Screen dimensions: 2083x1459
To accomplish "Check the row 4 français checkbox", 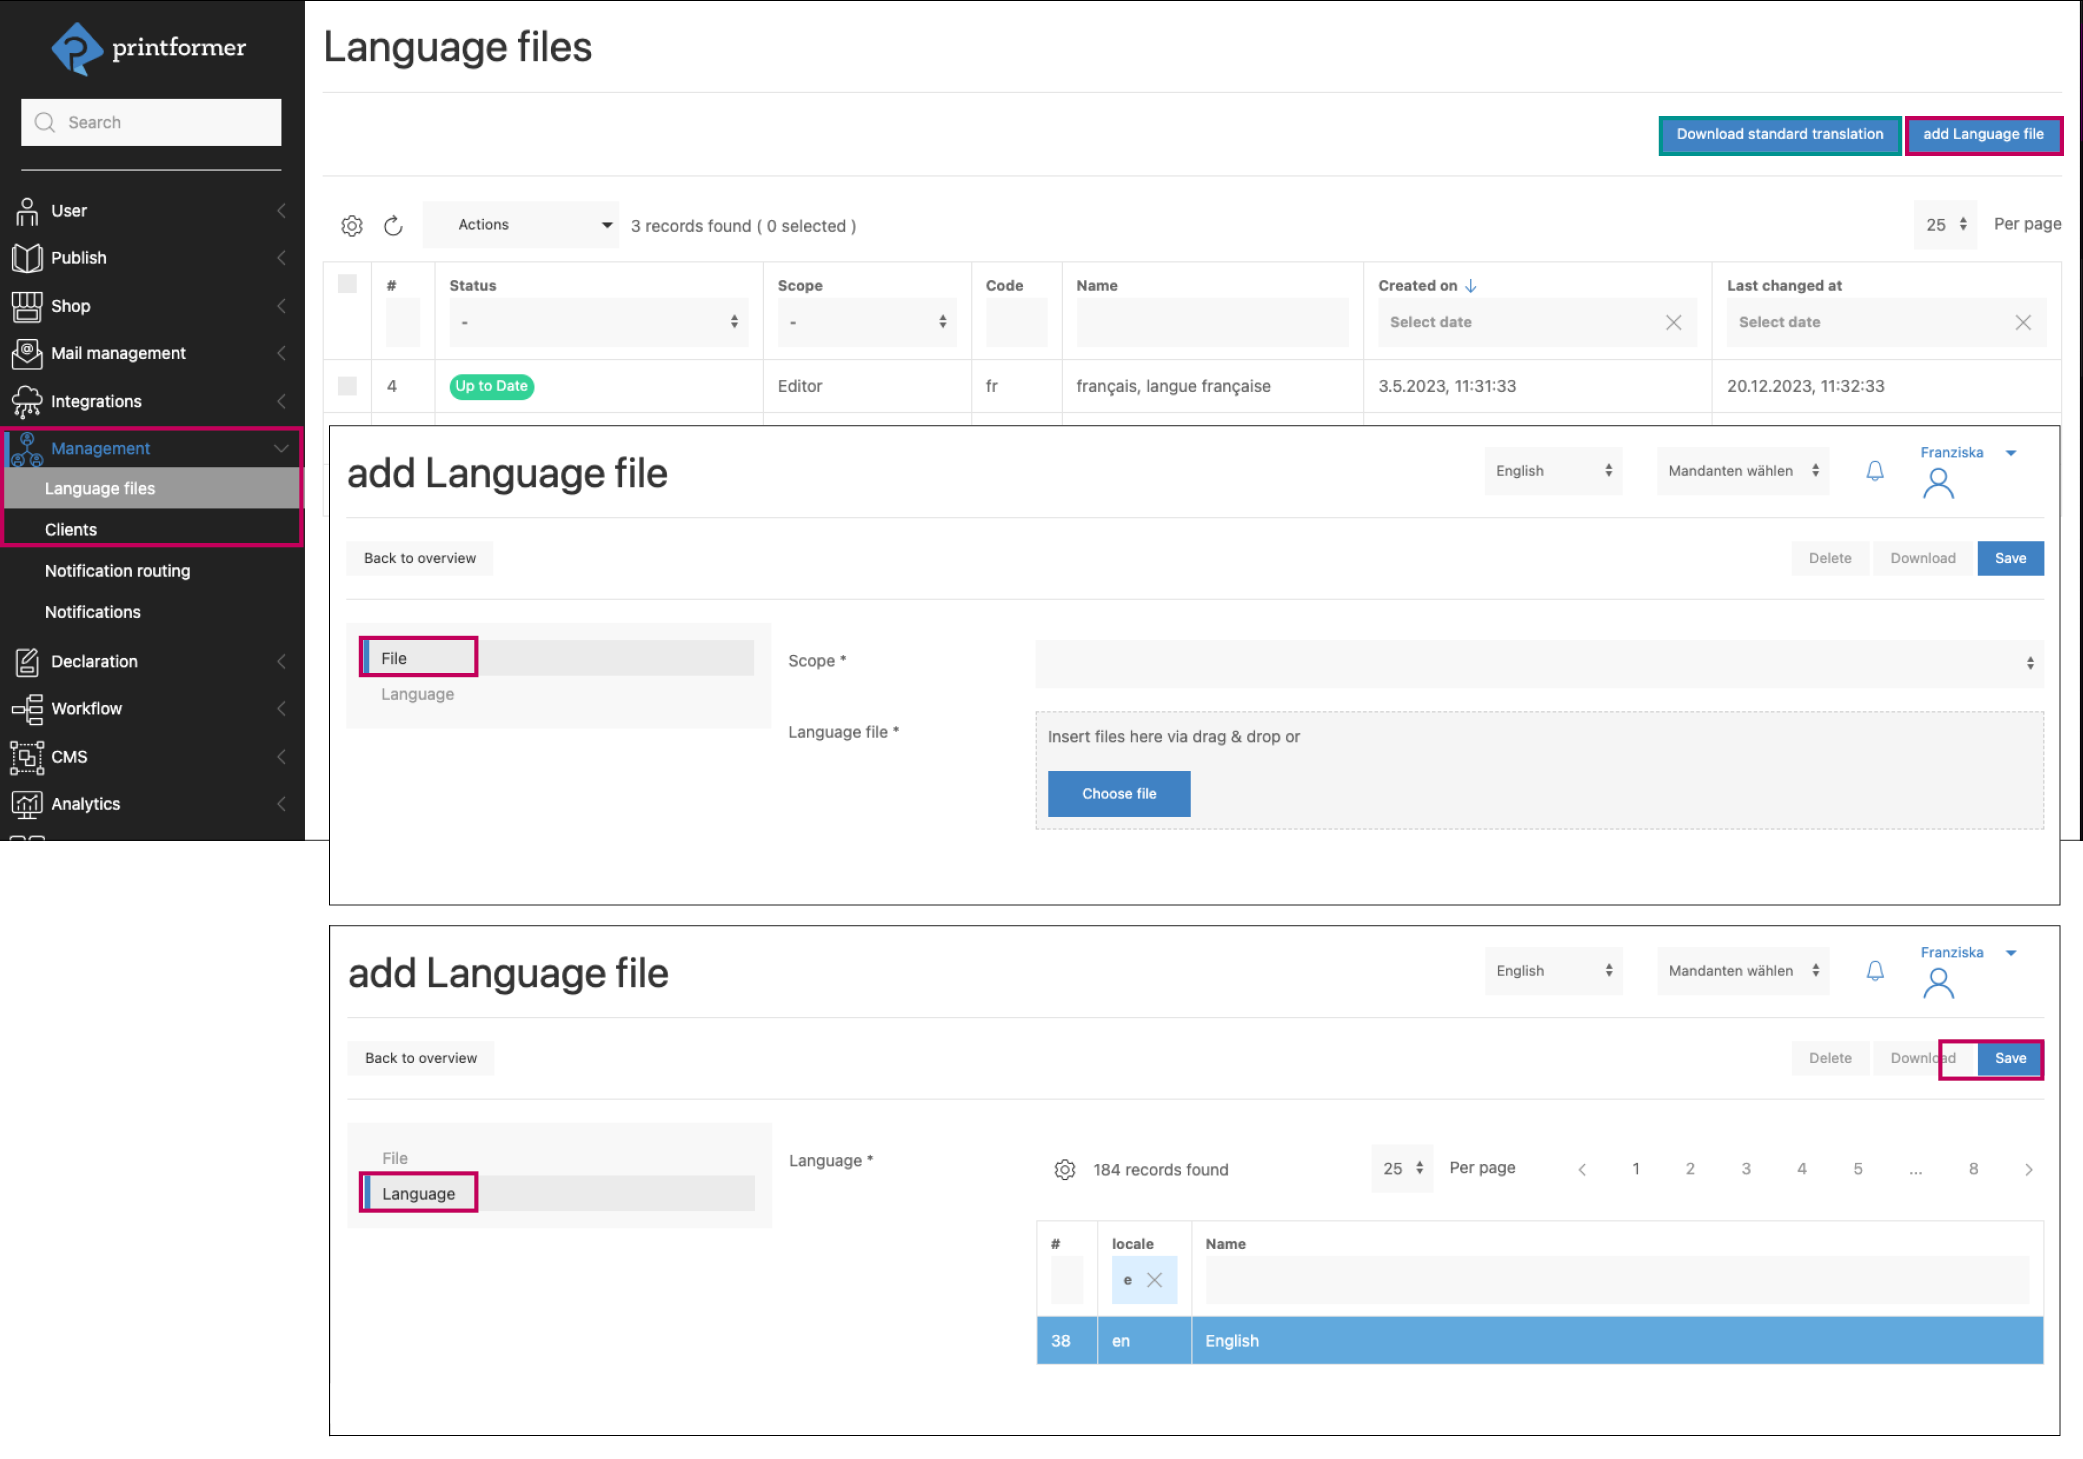I will tap(347, 386).
